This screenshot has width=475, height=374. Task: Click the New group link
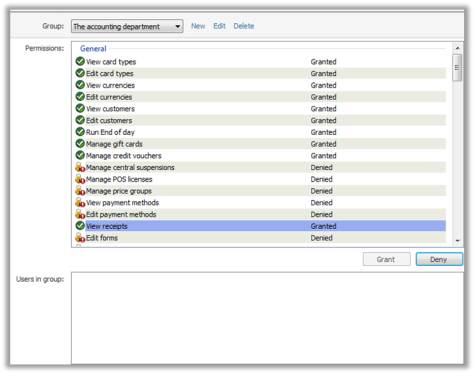(198, 26)
